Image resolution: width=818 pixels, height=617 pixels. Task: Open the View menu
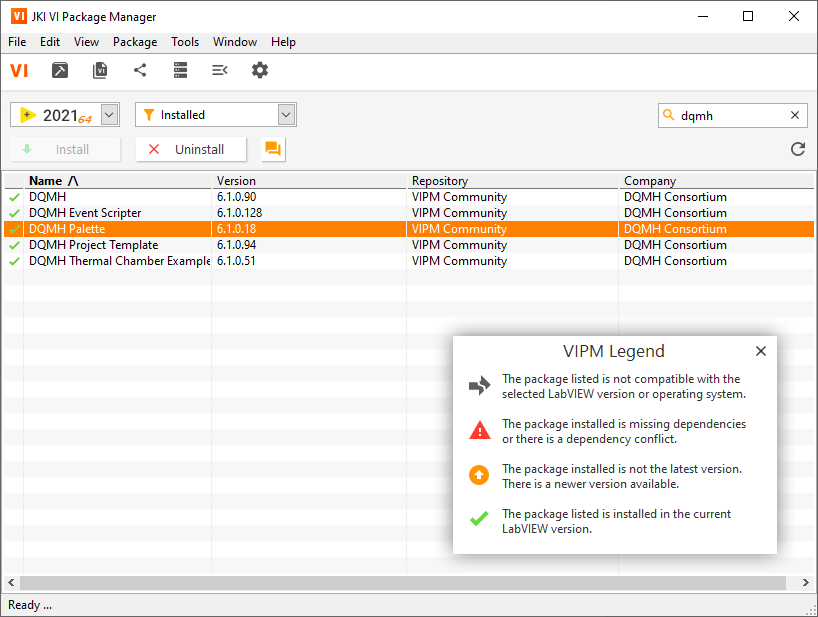point(86,42)
